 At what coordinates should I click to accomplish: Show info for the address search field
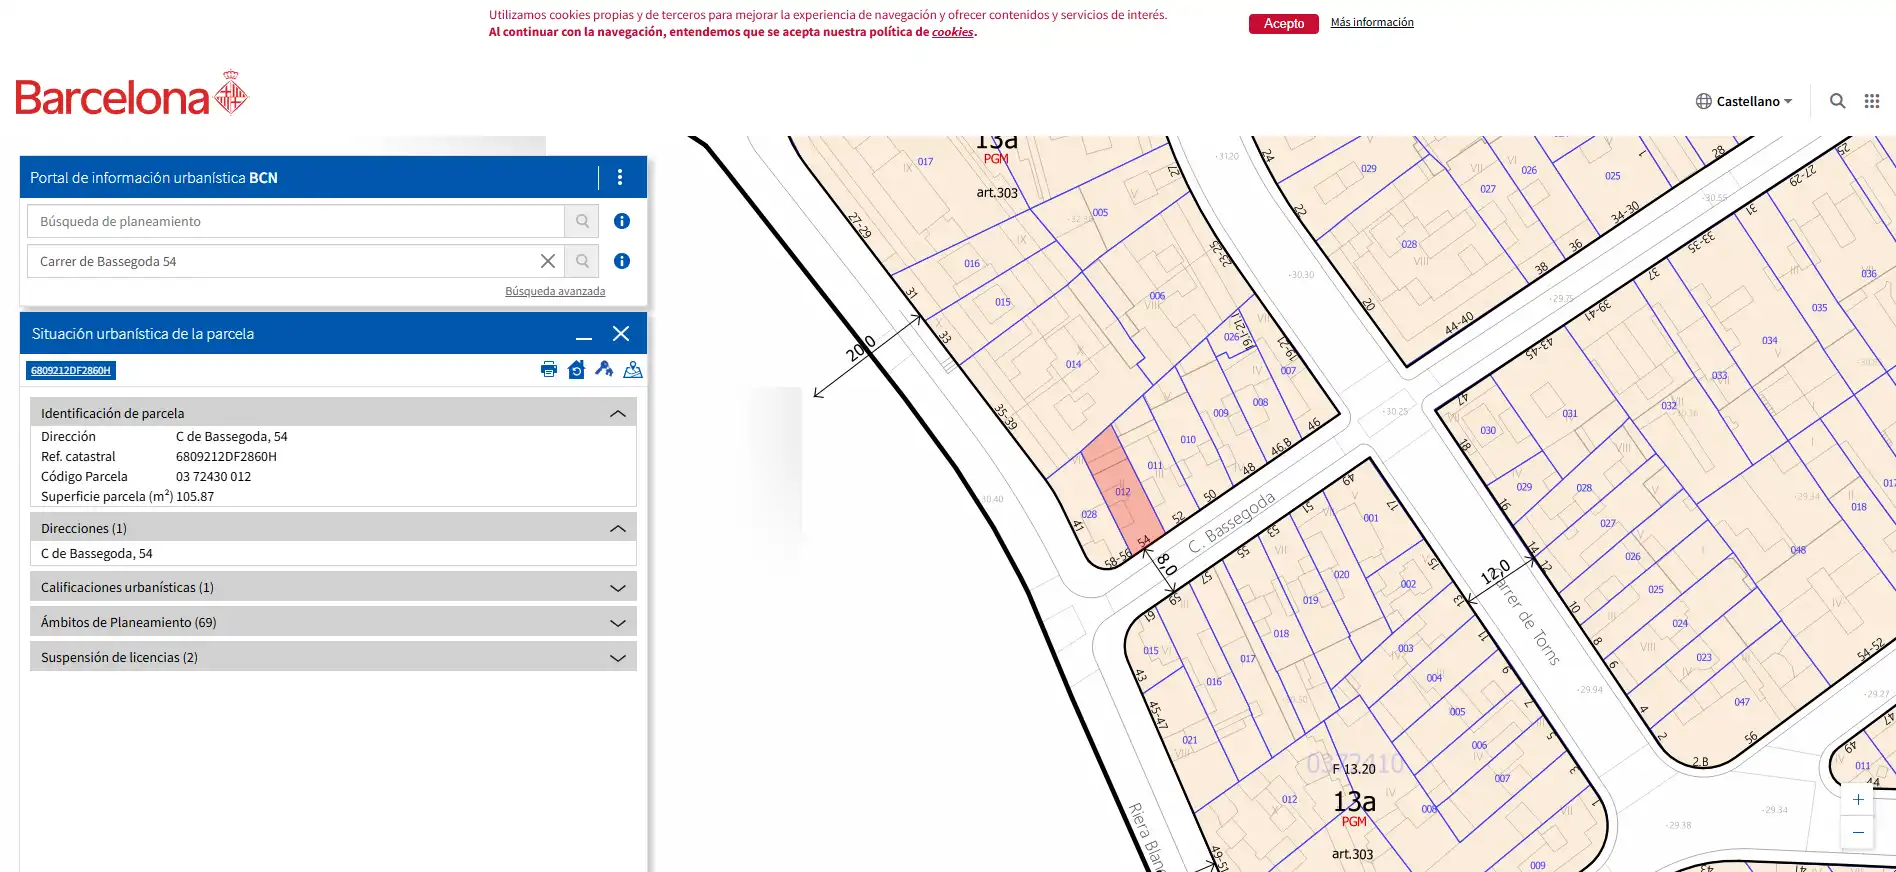point(622,261)
